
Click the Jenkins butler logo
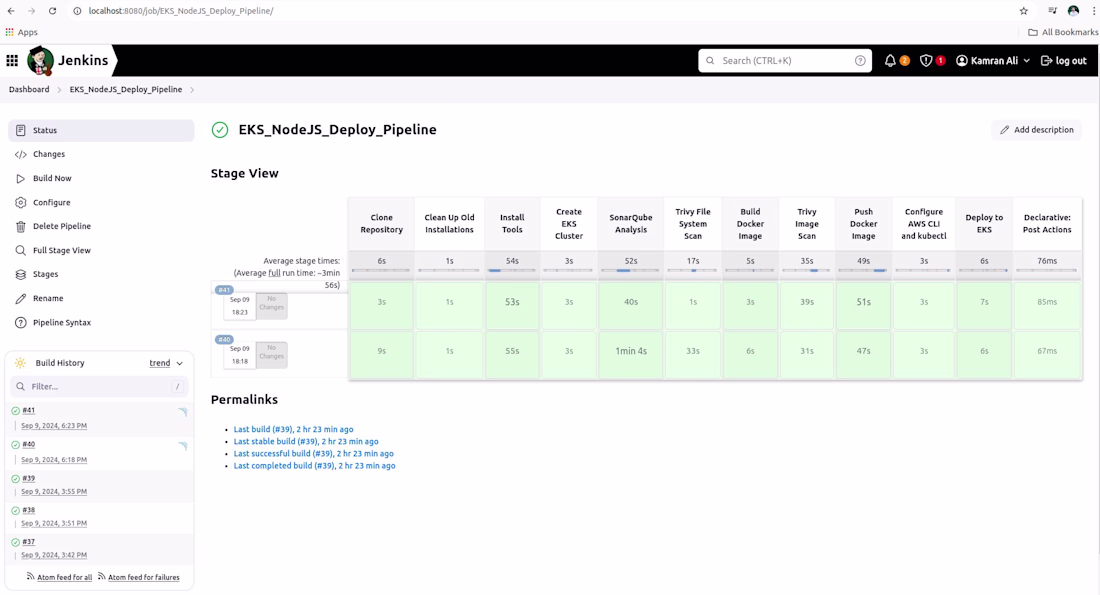(x=40, y=60)
